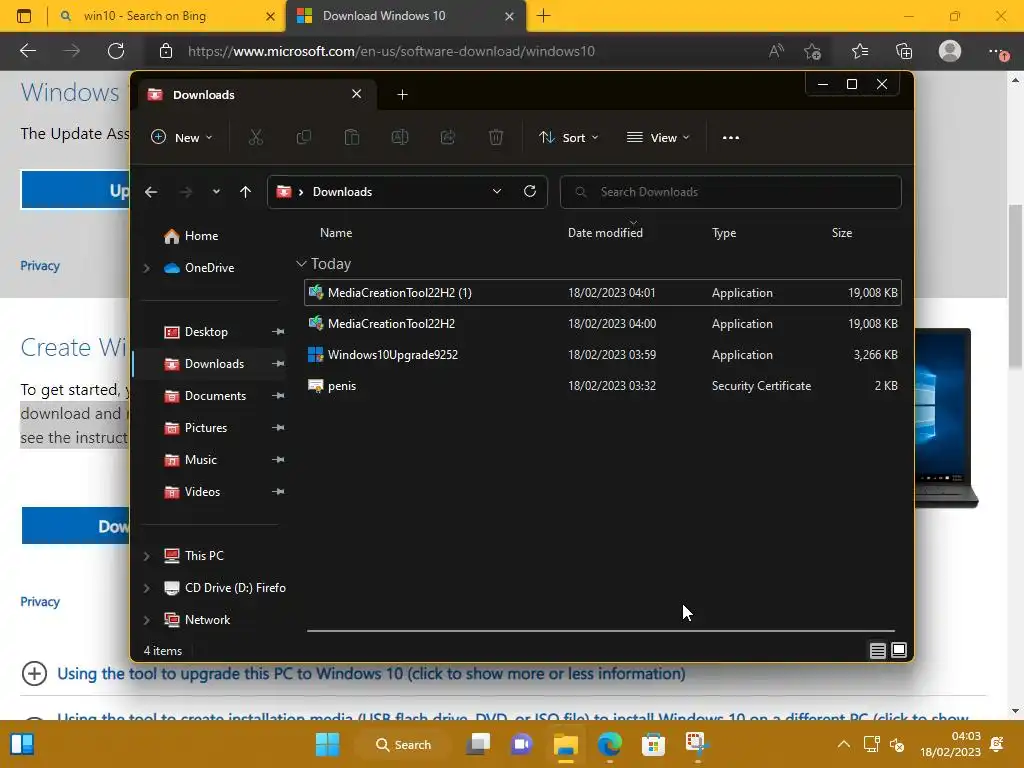Viewport: 1024px width, 768px height.
Task: Expand CD Drive (D:) tree node
Action: [147, 588]
